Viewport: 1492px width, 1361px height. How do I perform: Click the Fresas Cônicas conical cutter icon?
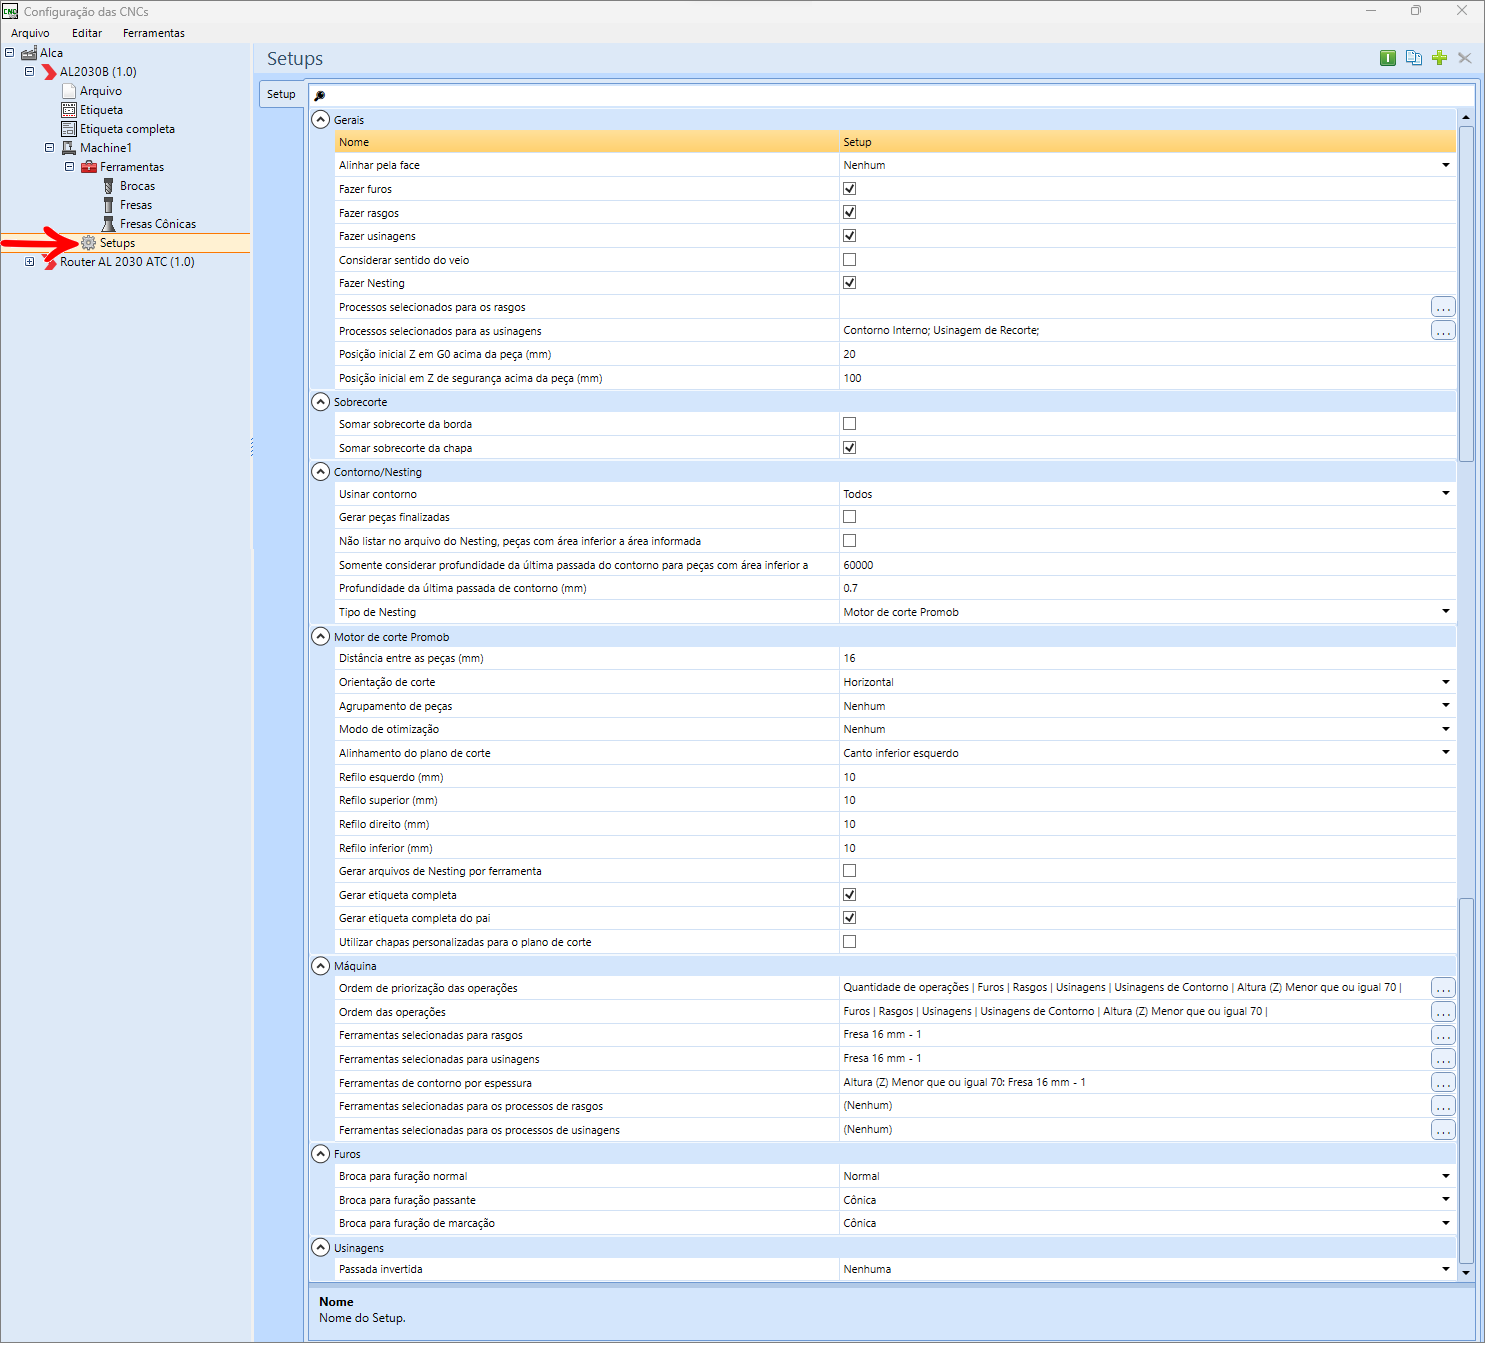[x=109, y=224]
